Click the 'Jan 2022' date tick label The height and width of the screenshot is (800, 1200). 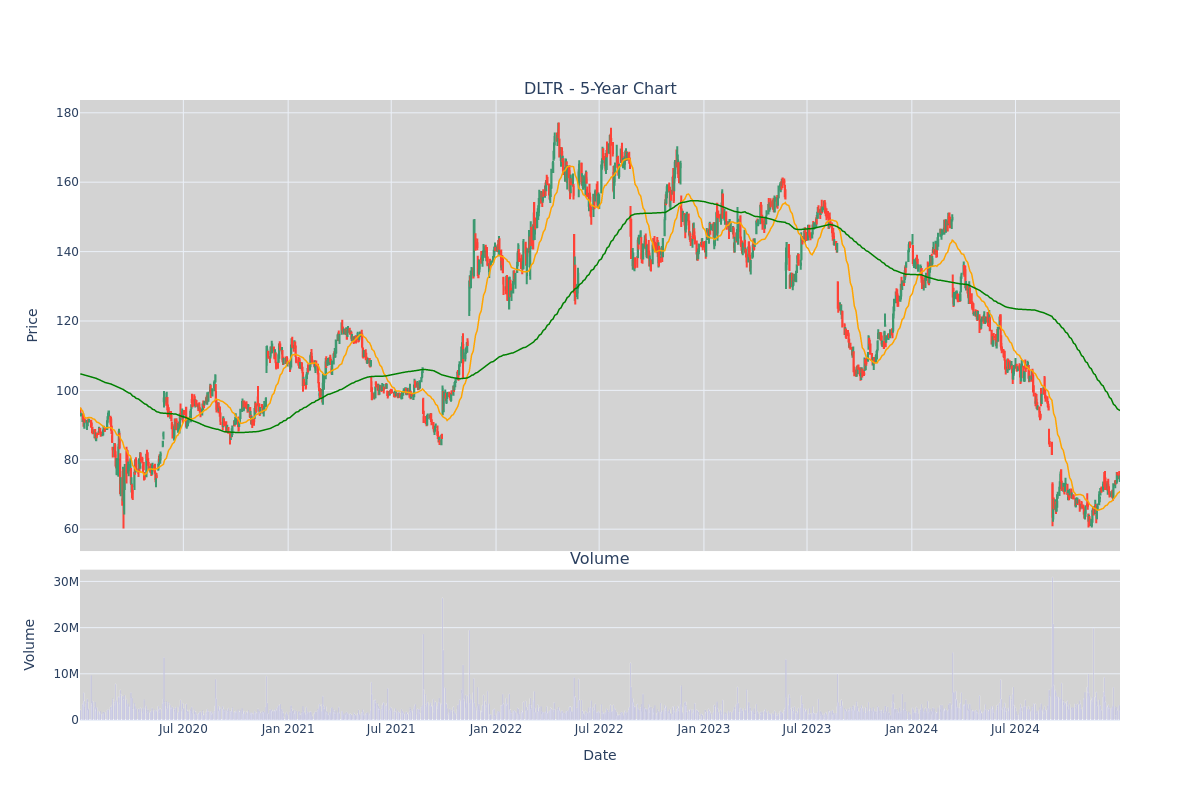coord(496,729)
